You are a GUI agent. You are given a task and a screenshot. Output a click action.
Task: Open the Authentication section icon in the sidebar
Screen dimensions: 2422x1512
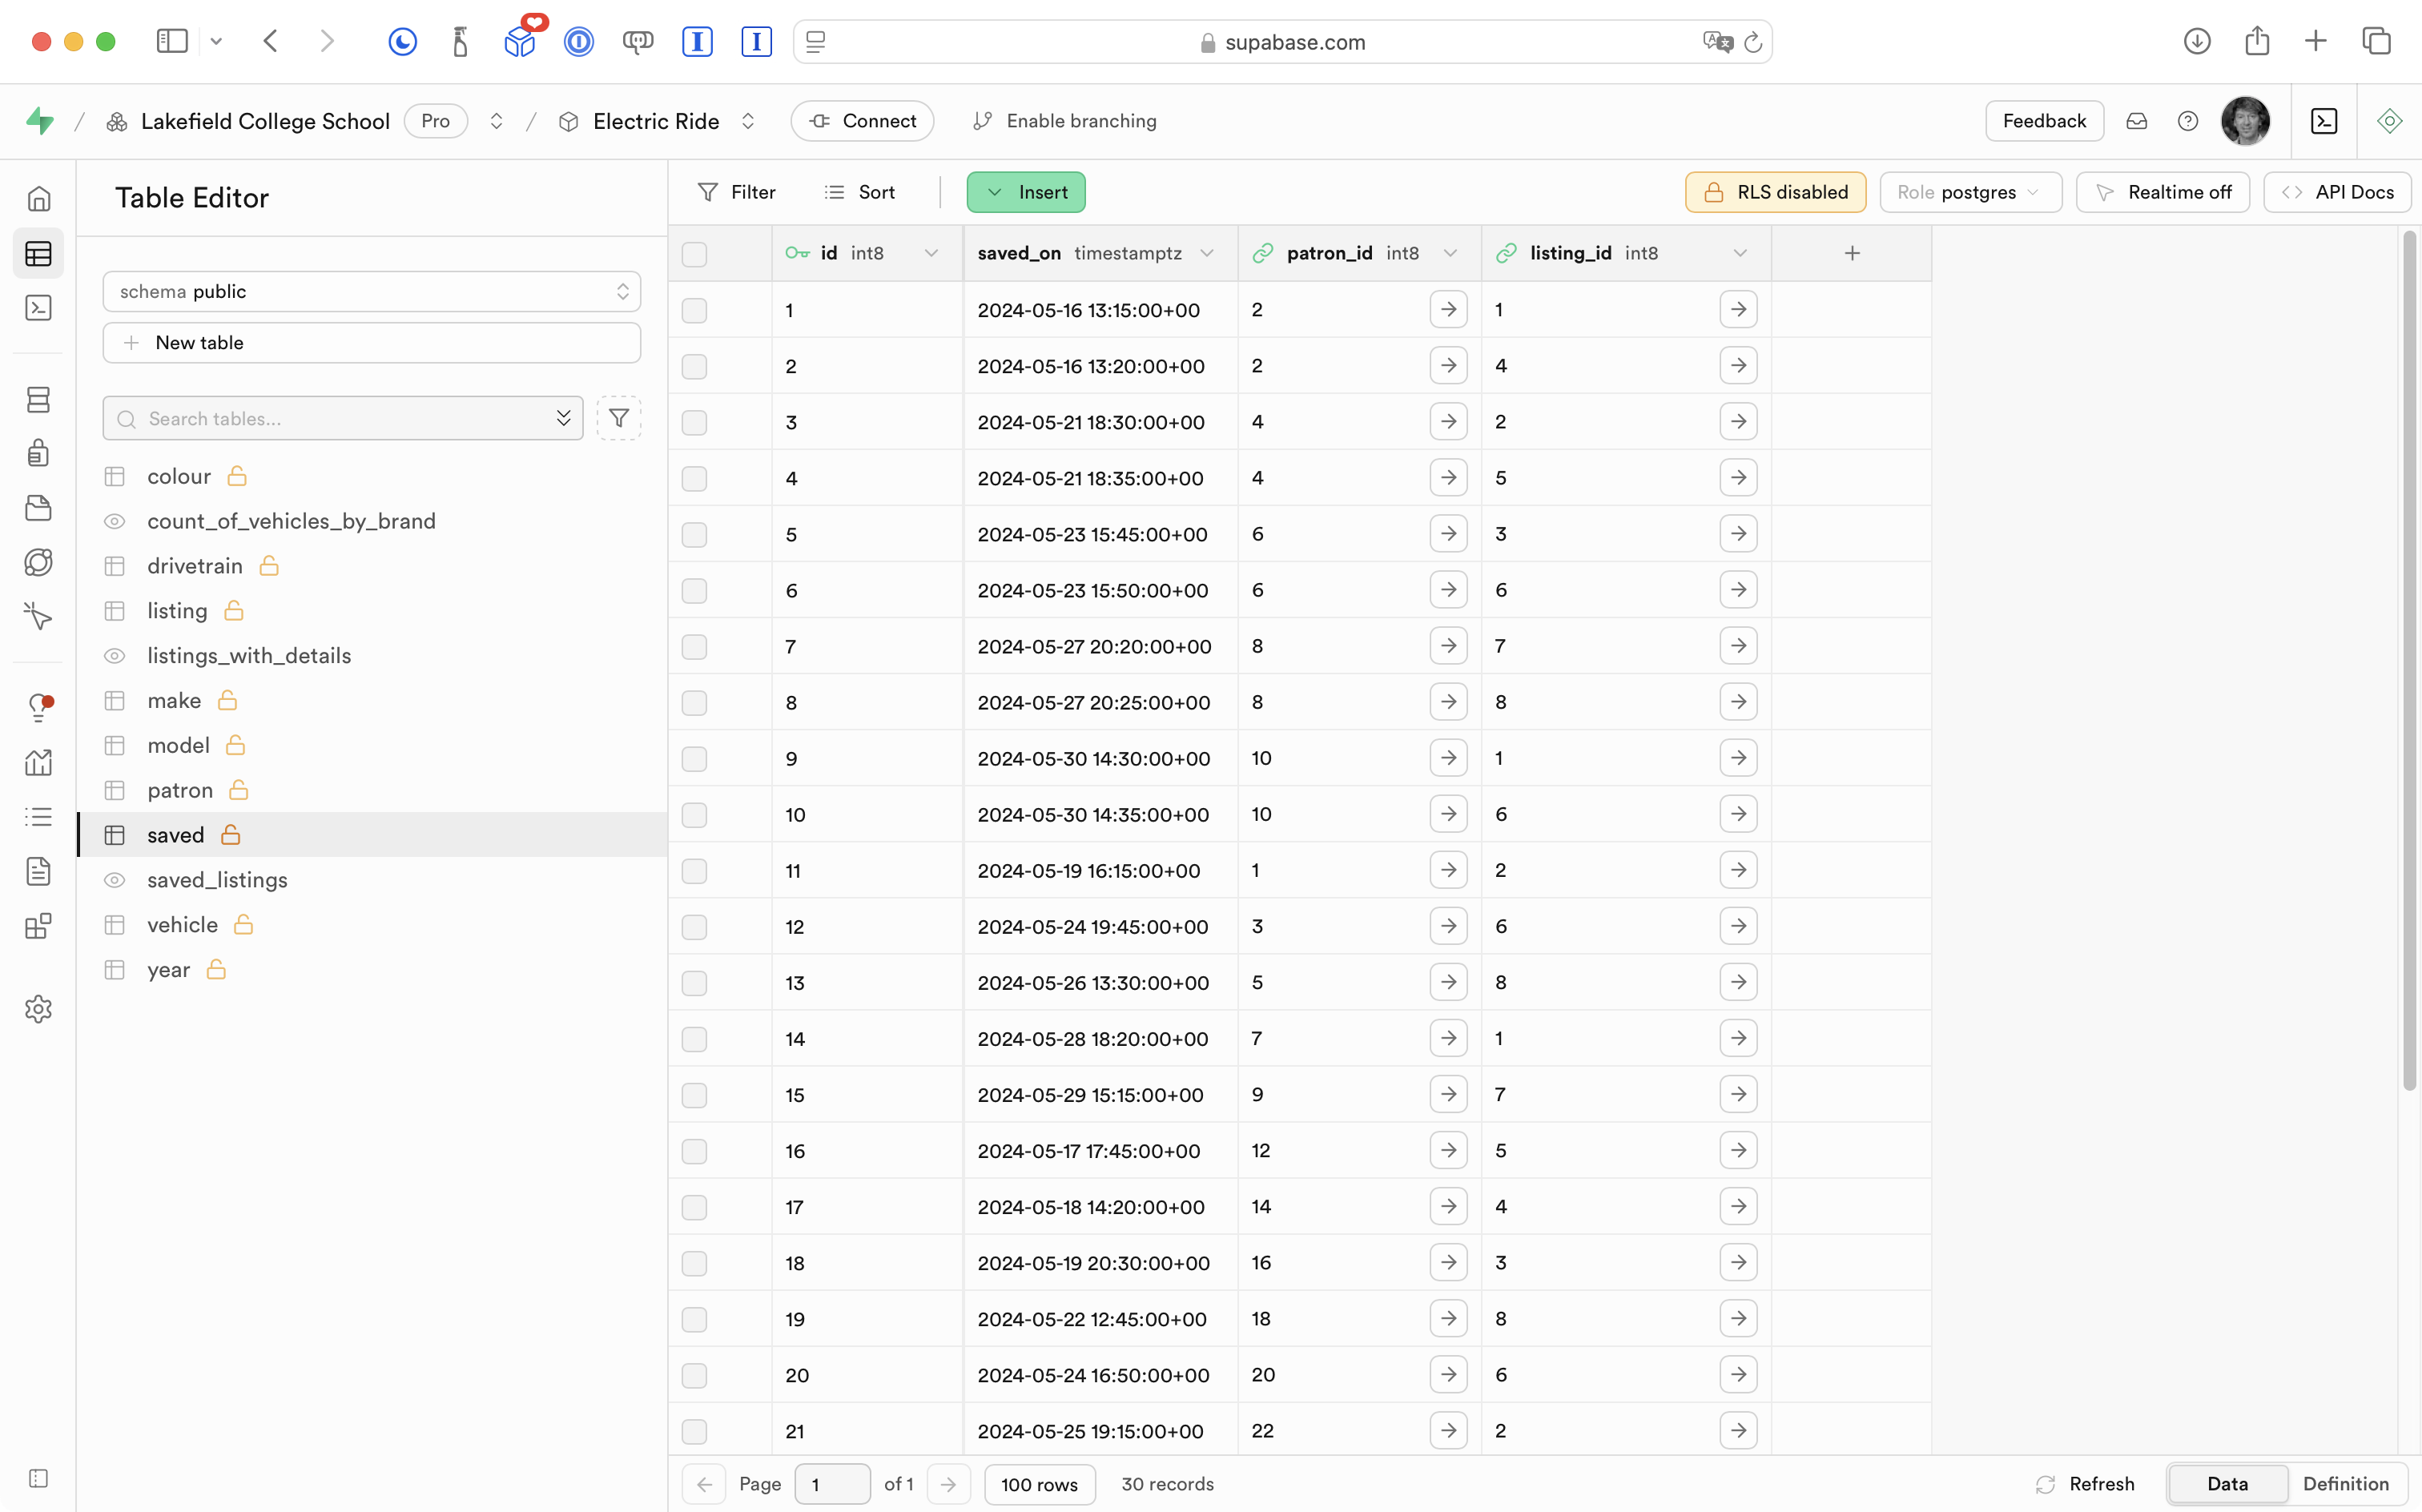38,453
